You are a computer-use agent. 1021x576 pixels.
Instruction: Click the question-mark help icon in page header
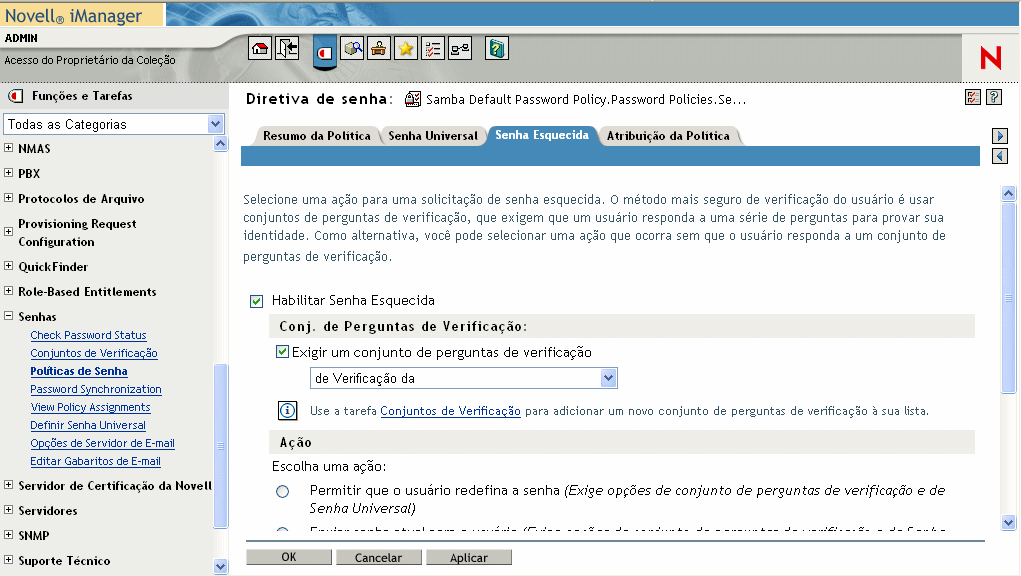coord(994,98)
